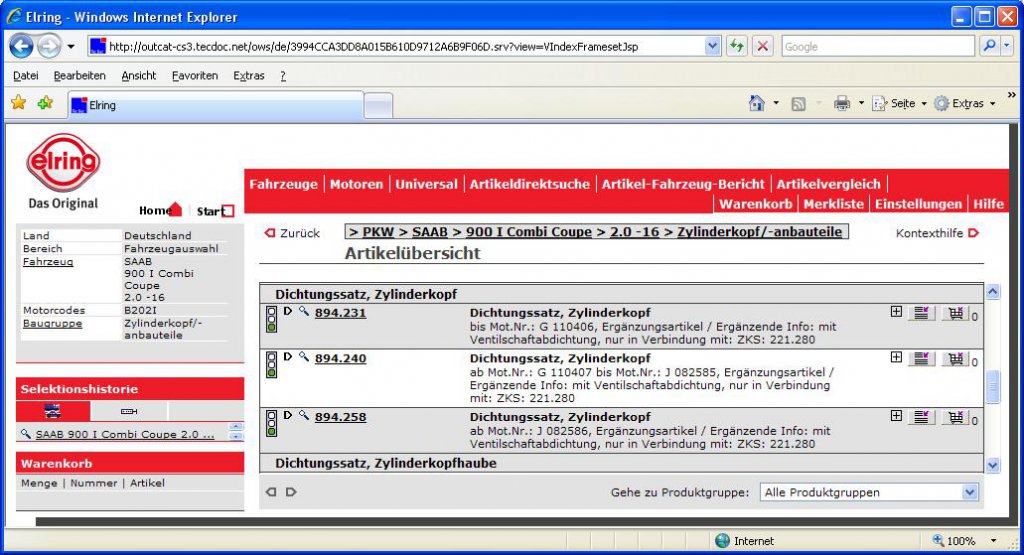Open the Favoriten menu
This screenshot has height=555, width=1024.
point(195,76)
